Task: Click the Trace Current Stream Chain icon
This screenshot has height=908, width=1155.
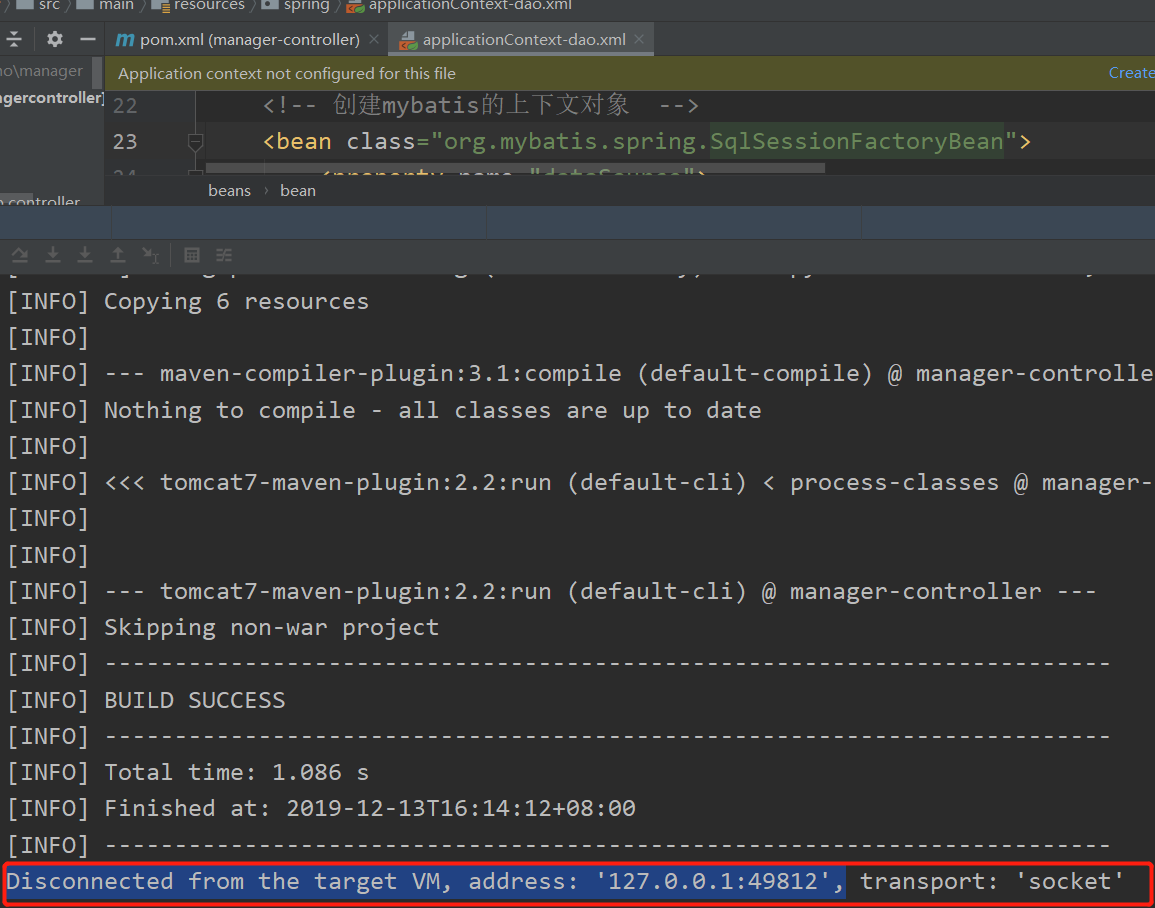Action: pos(224,256)
